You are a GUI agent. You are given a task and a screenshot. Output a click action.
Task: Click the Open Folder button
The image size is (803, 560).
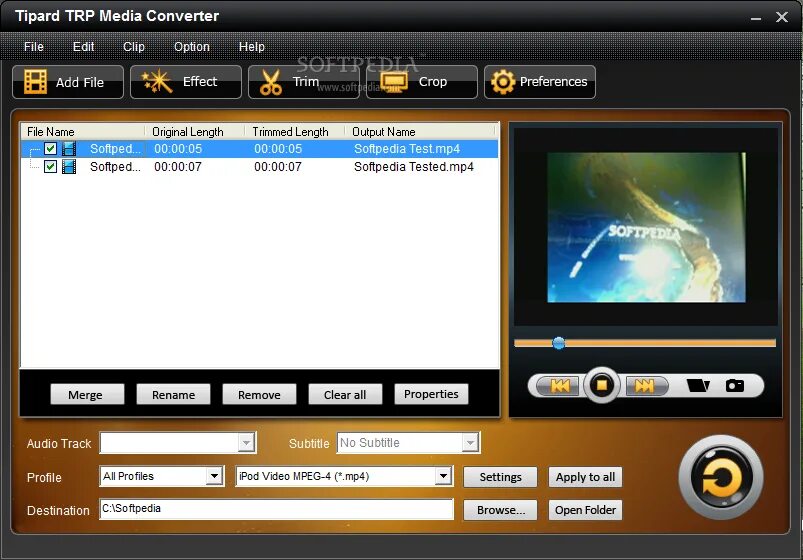[585, 510]
